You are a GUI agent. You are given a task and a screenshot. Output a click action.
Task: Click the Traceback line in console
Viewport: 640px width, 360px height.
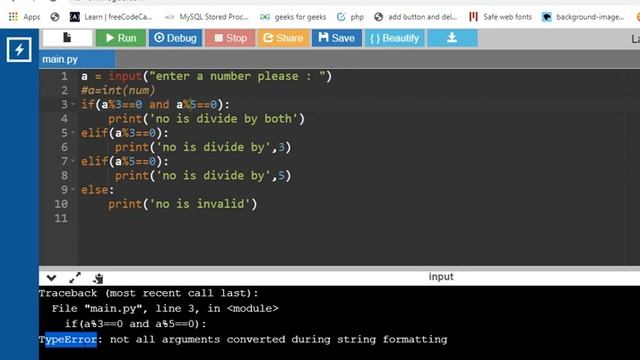(x=149, y=293)
